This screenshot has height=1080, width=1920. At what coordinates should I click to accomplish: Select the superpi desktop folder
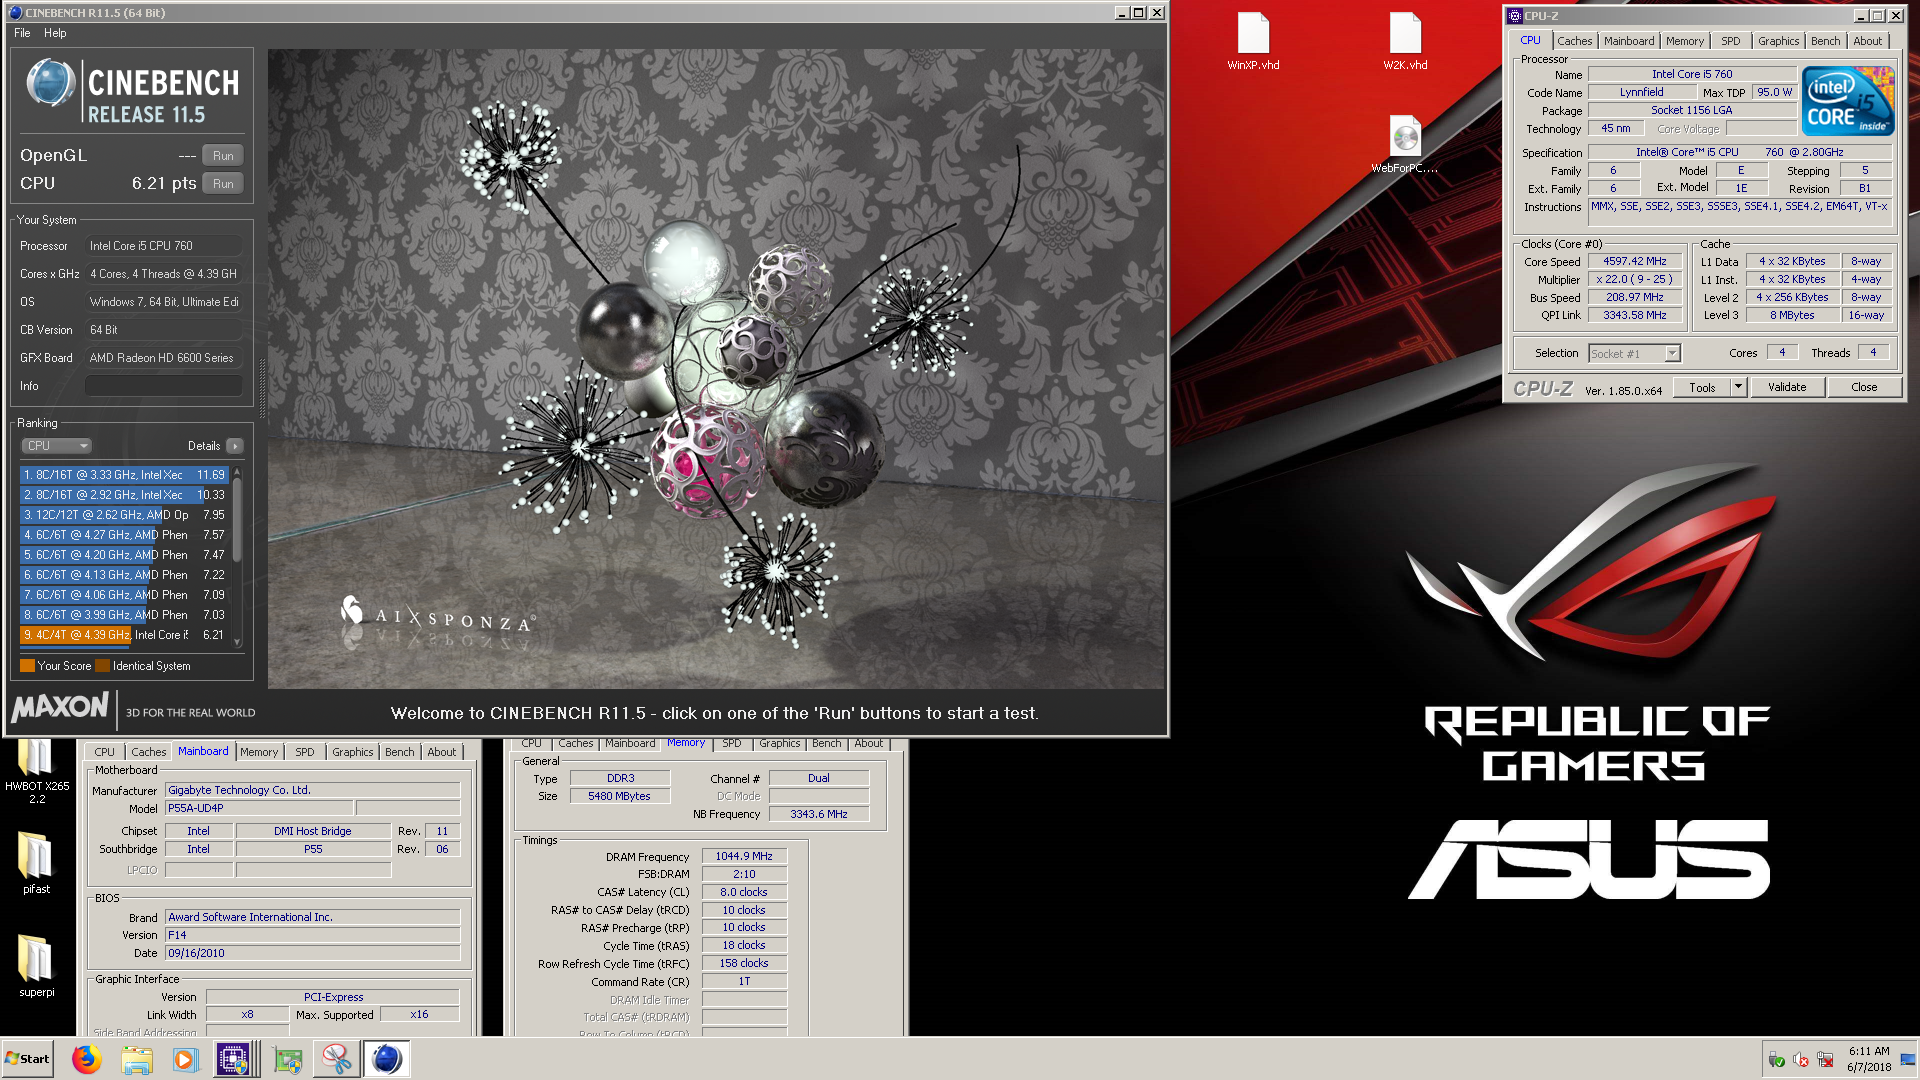click(x=37, y=966)
